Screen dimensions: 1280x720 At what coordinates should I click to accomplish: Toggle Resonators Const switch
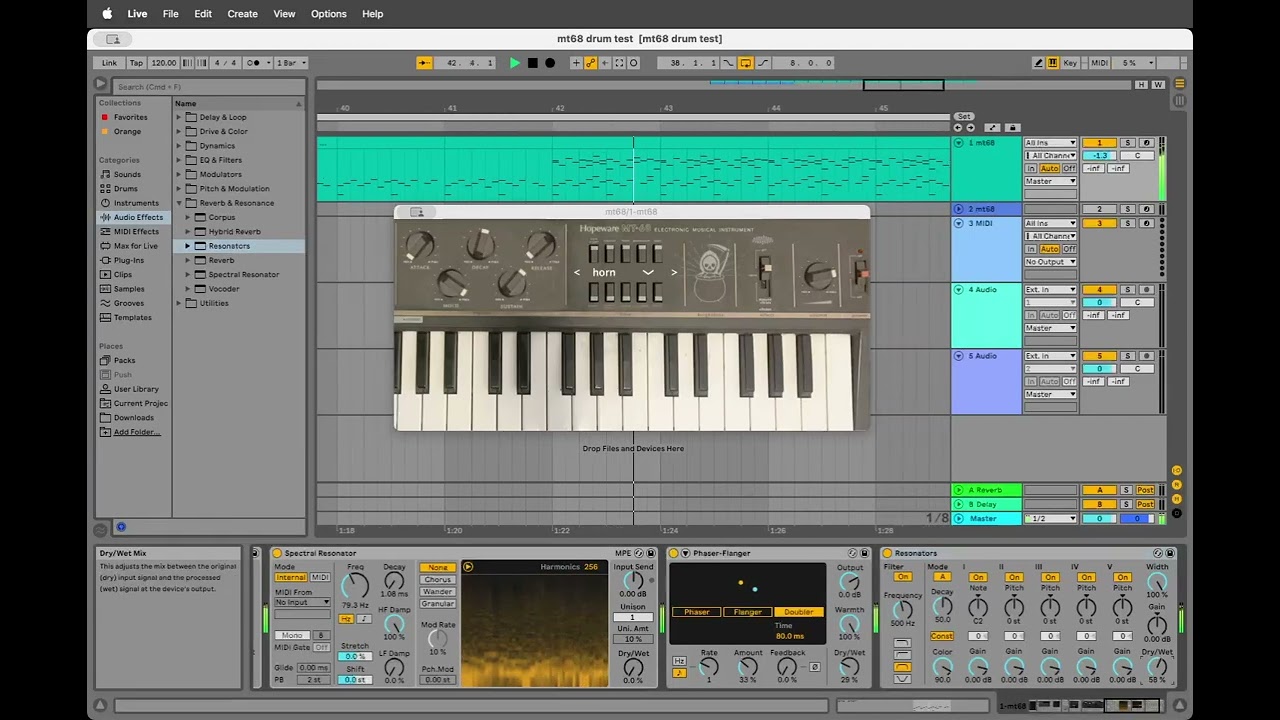pos(941,636)
